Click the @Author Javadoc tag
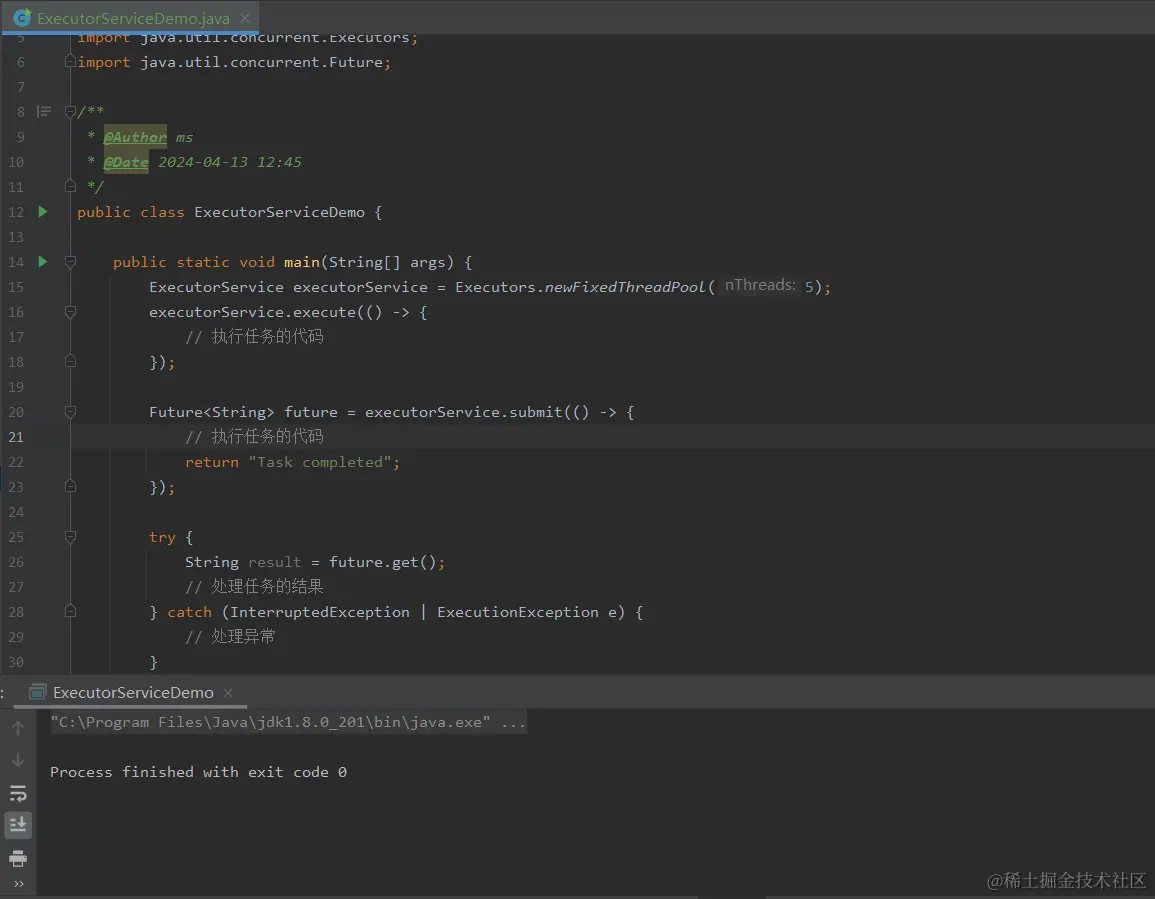This screenshot has width=1155, height=899. point(135,137)
